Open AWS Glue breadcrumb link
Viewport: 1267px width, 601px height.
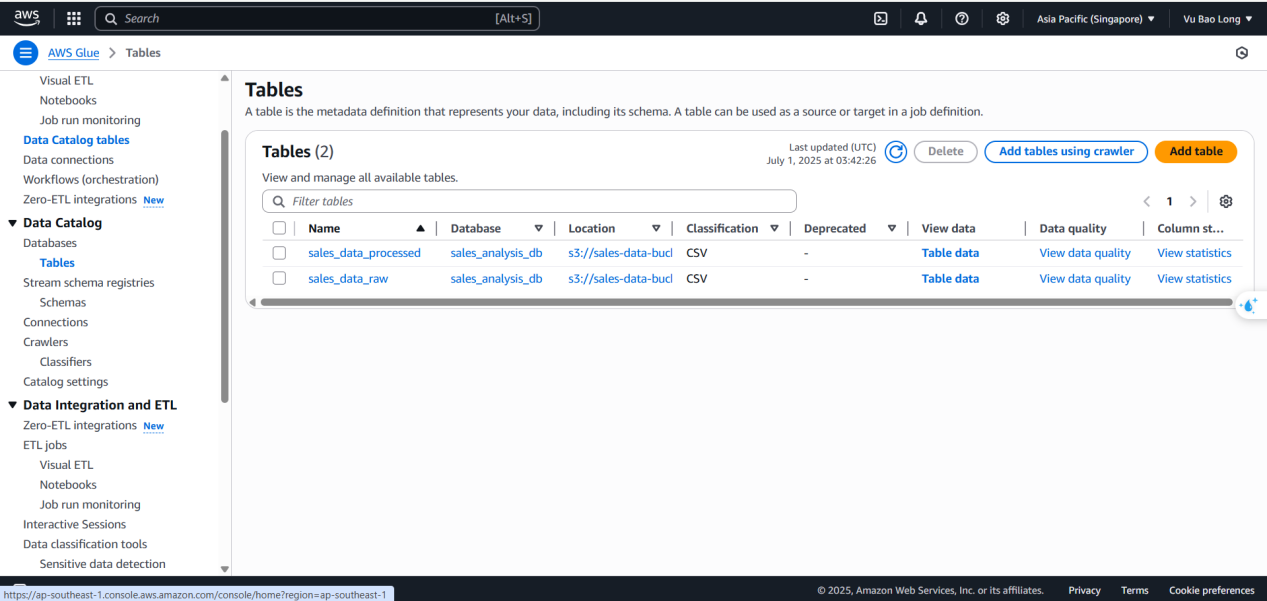[74, 53]
